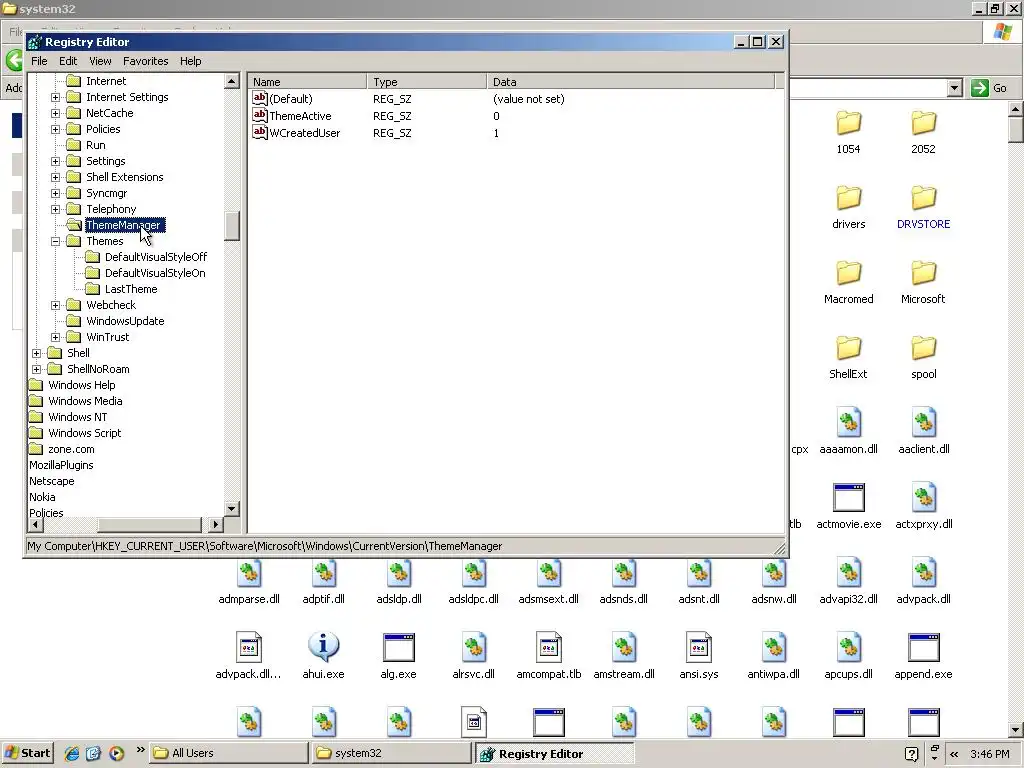The height and width of the screenshot is (768, 1024).
Task: Select the Run key folder icon
Action: click(74, 145)
